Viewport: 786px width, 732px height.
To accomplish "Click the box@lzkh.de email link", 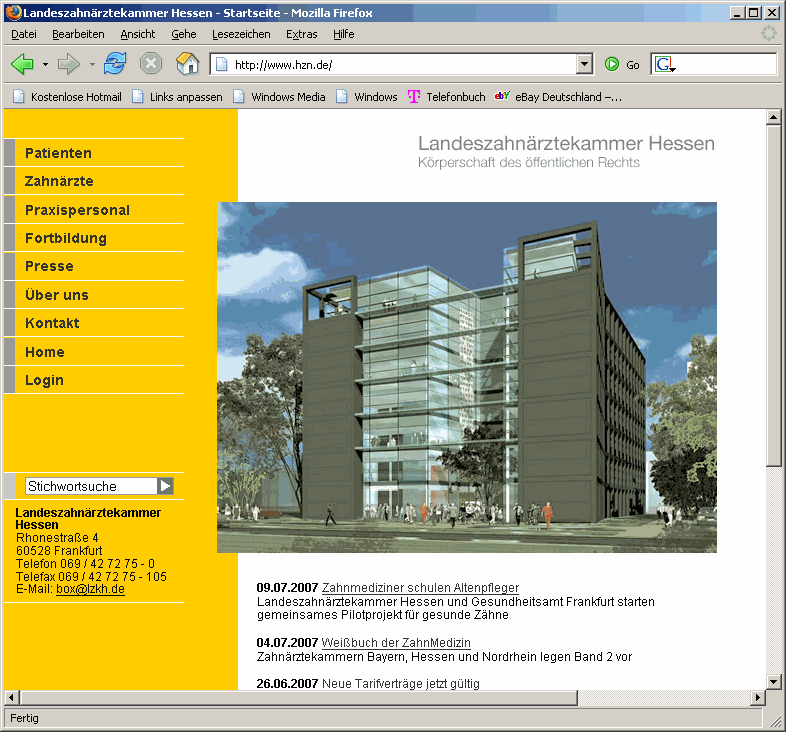I will click(x=90, y=589).
